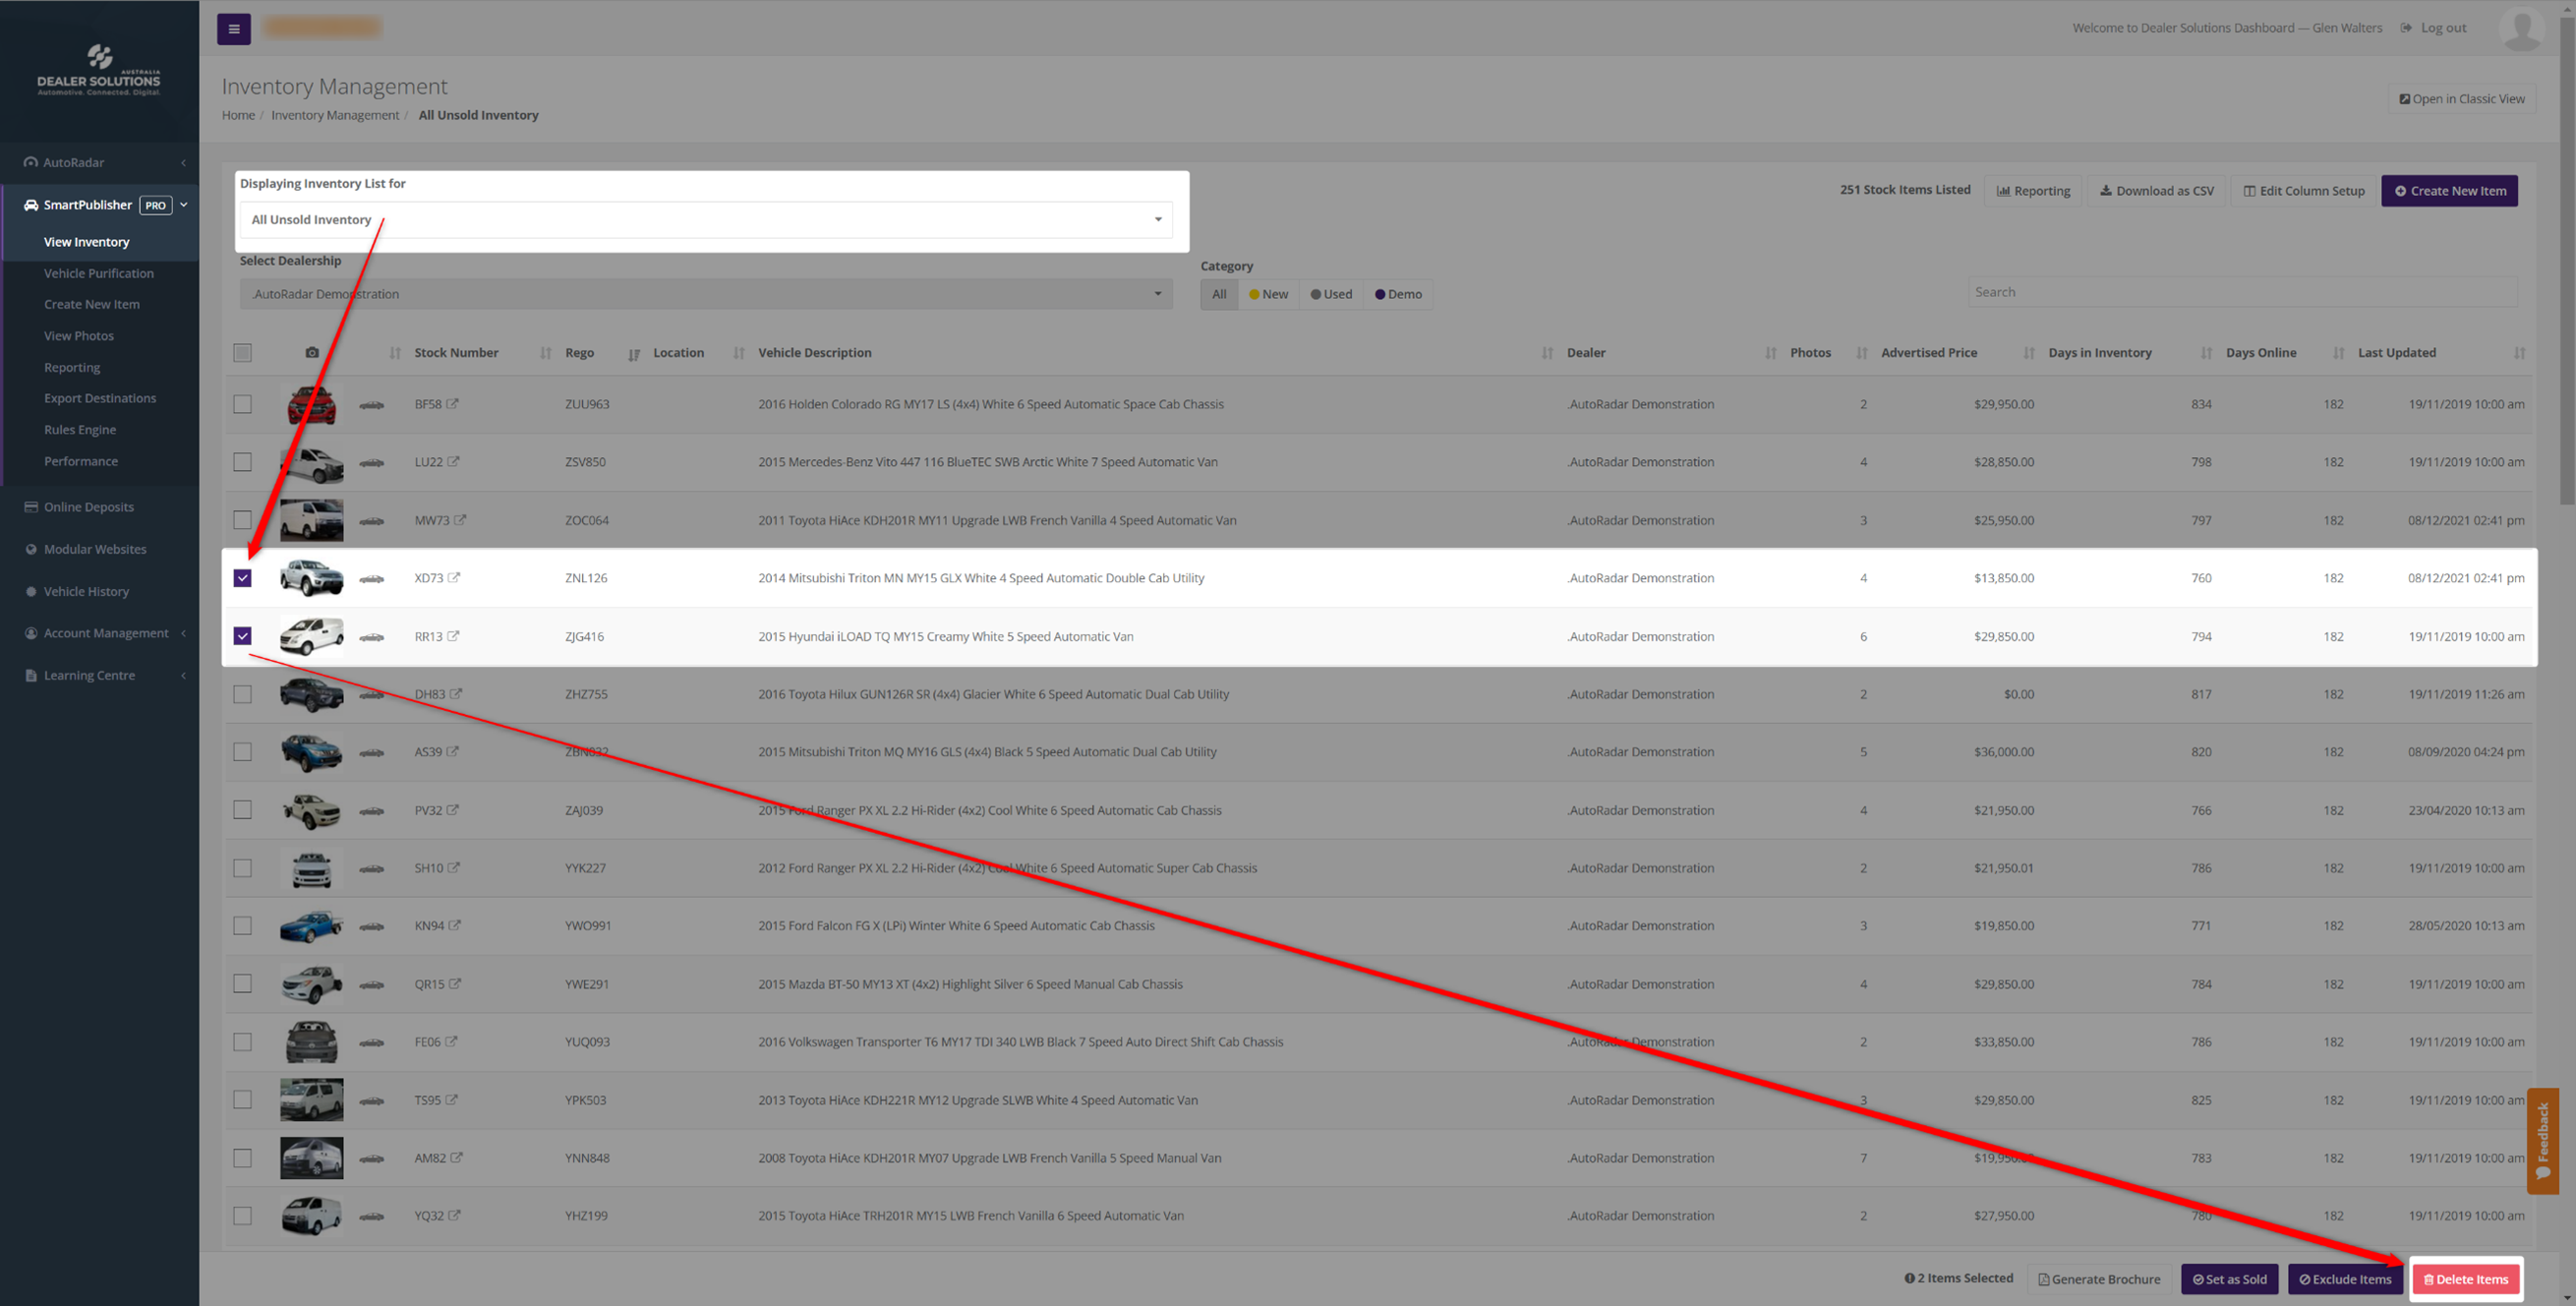Expand the Learning Centre section
Viewport: 2576px width, 1306px height.
point(183,676)
